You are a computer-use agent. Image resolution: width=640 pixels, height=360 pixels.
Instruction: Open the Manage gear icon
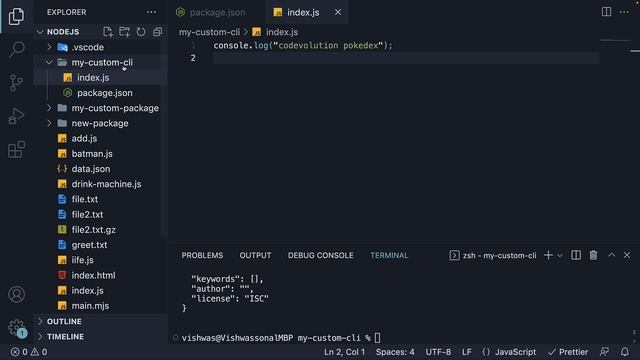pos(16,327)
